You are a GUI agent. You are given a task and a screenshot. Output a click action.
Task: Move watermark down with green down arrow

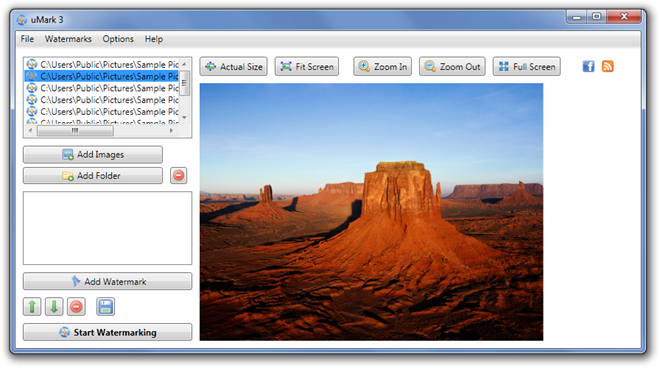54,307
